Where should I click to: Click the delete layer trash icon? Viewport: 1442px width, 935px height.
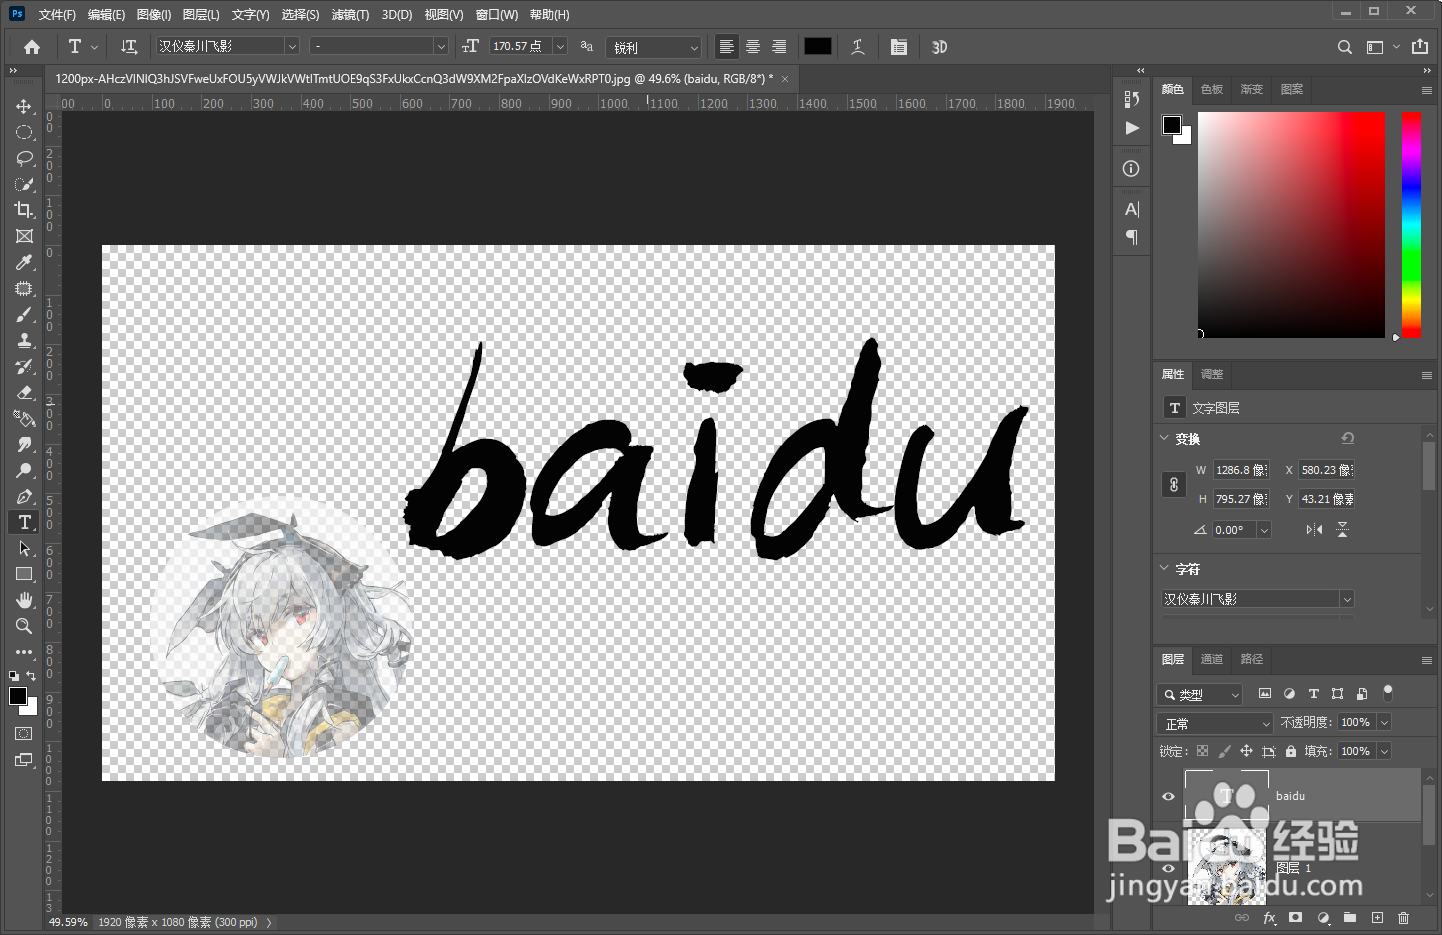pos(1404,918)
